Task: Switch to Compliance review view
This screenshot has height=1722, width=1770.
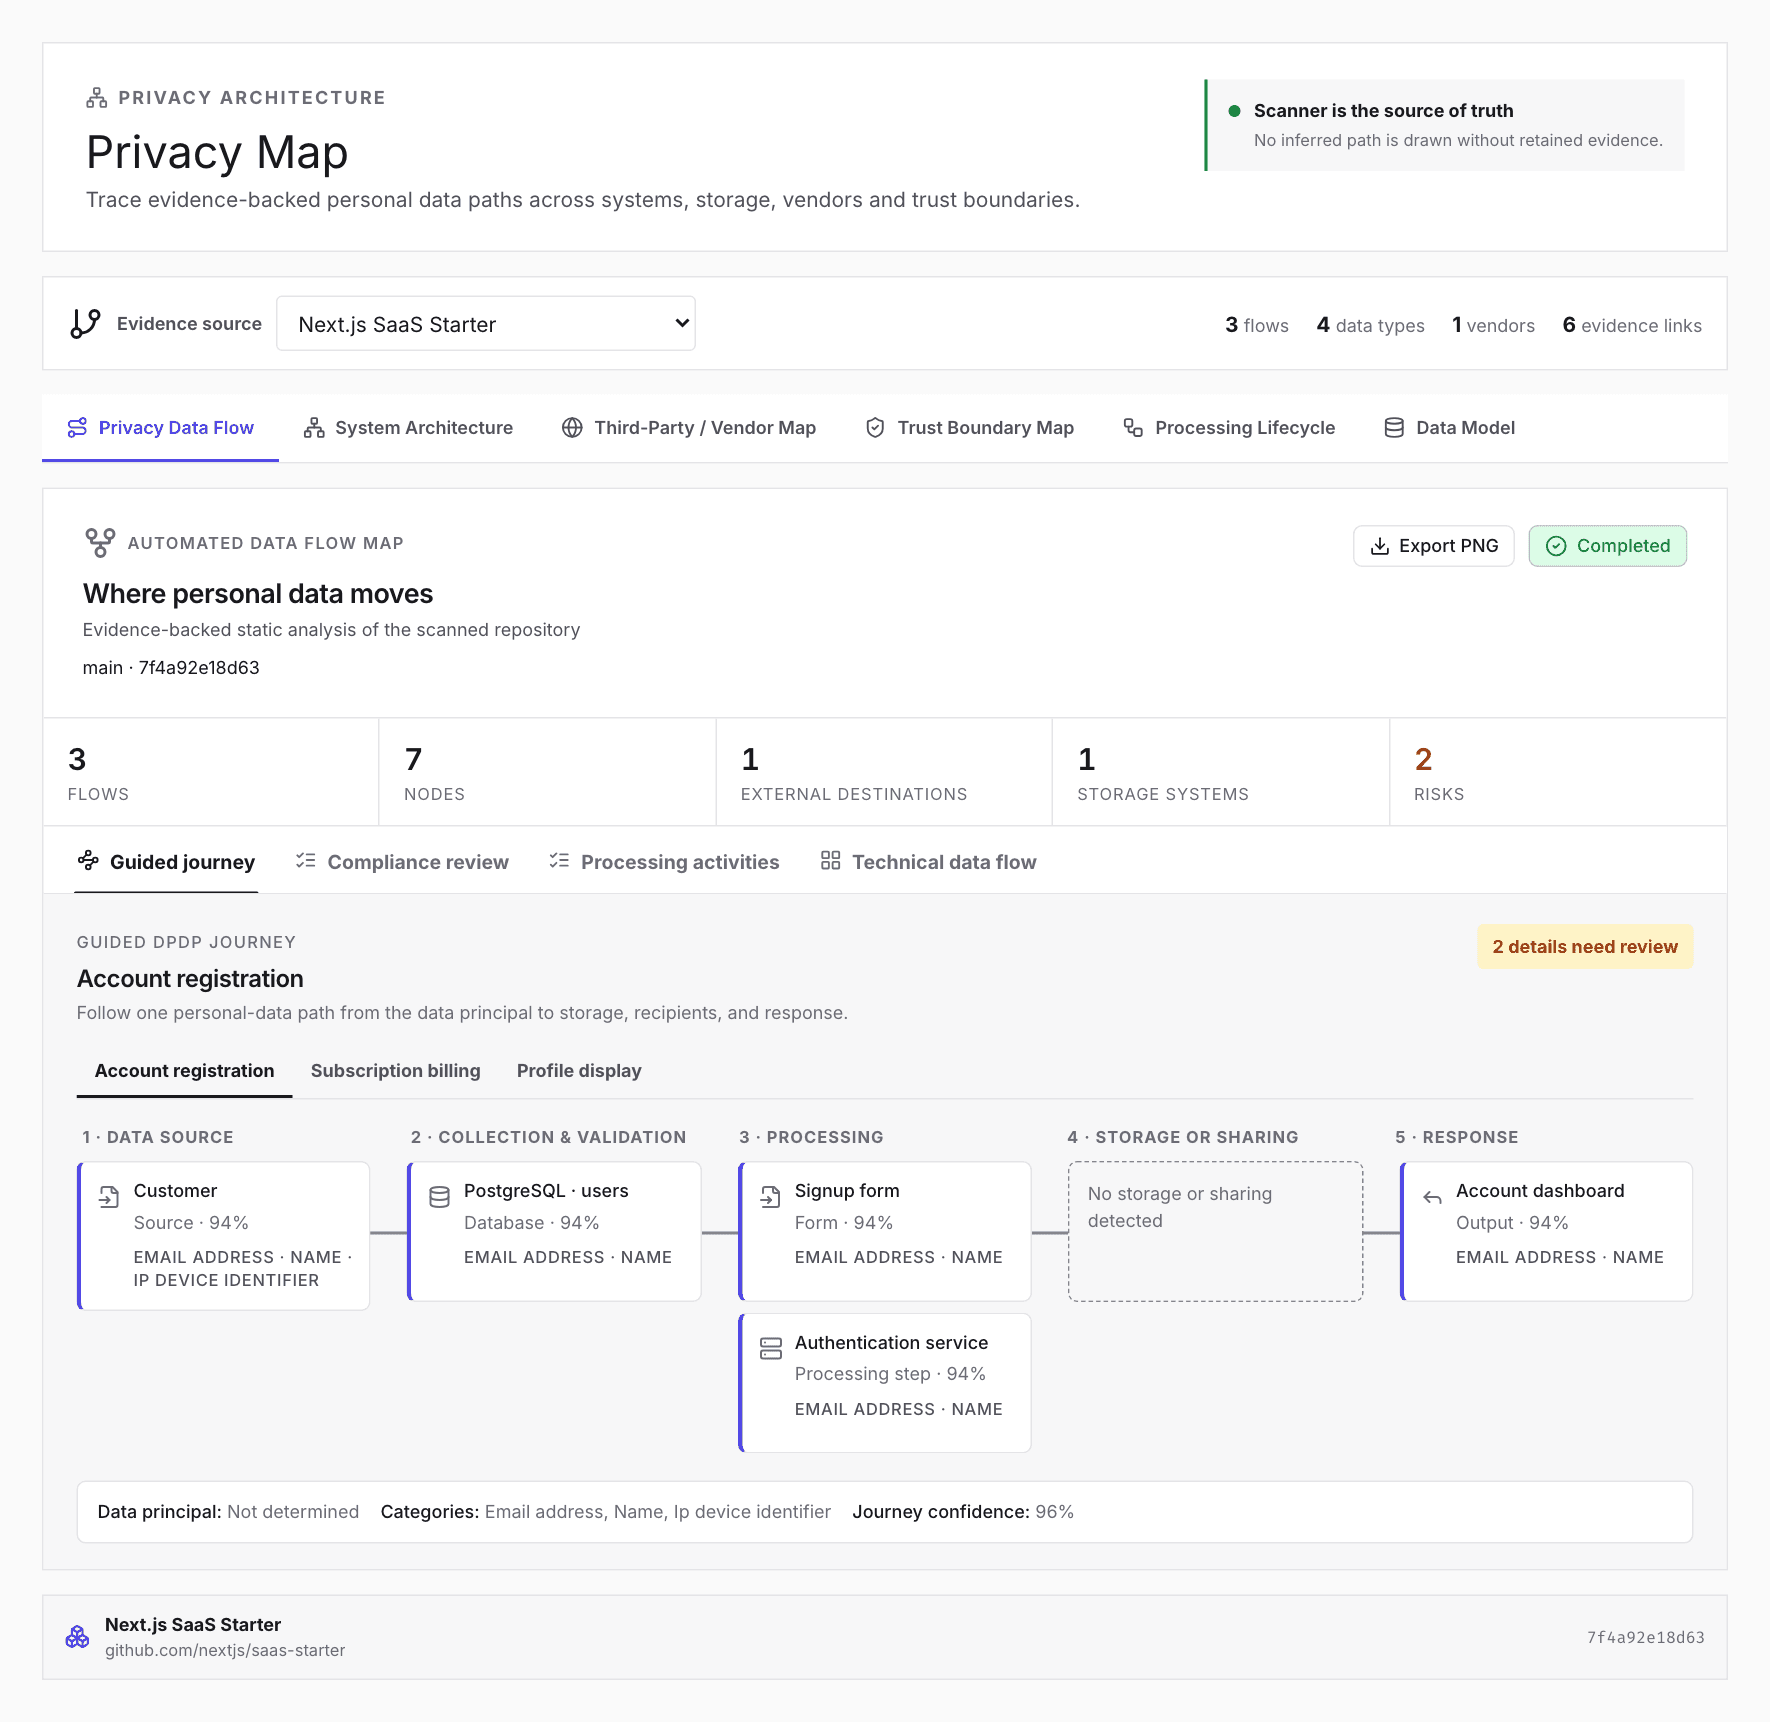Action: (x=402, y=862)
